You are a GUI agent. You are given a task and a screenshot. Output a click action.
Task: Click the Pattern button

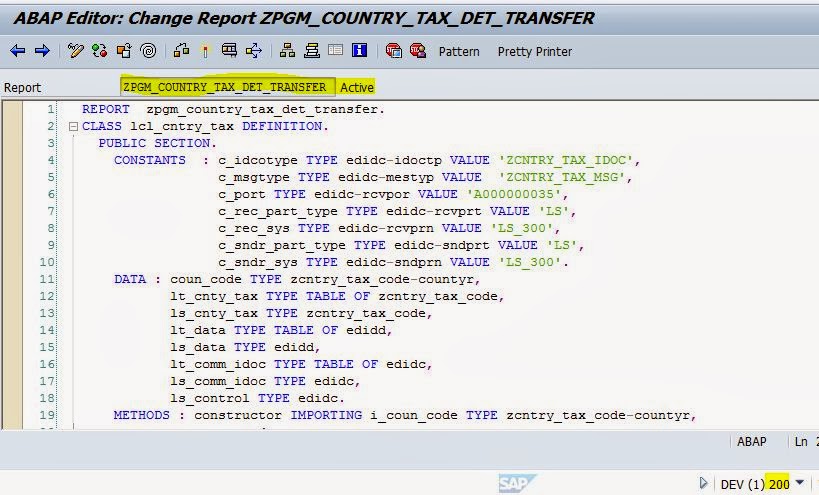(459, 52)
